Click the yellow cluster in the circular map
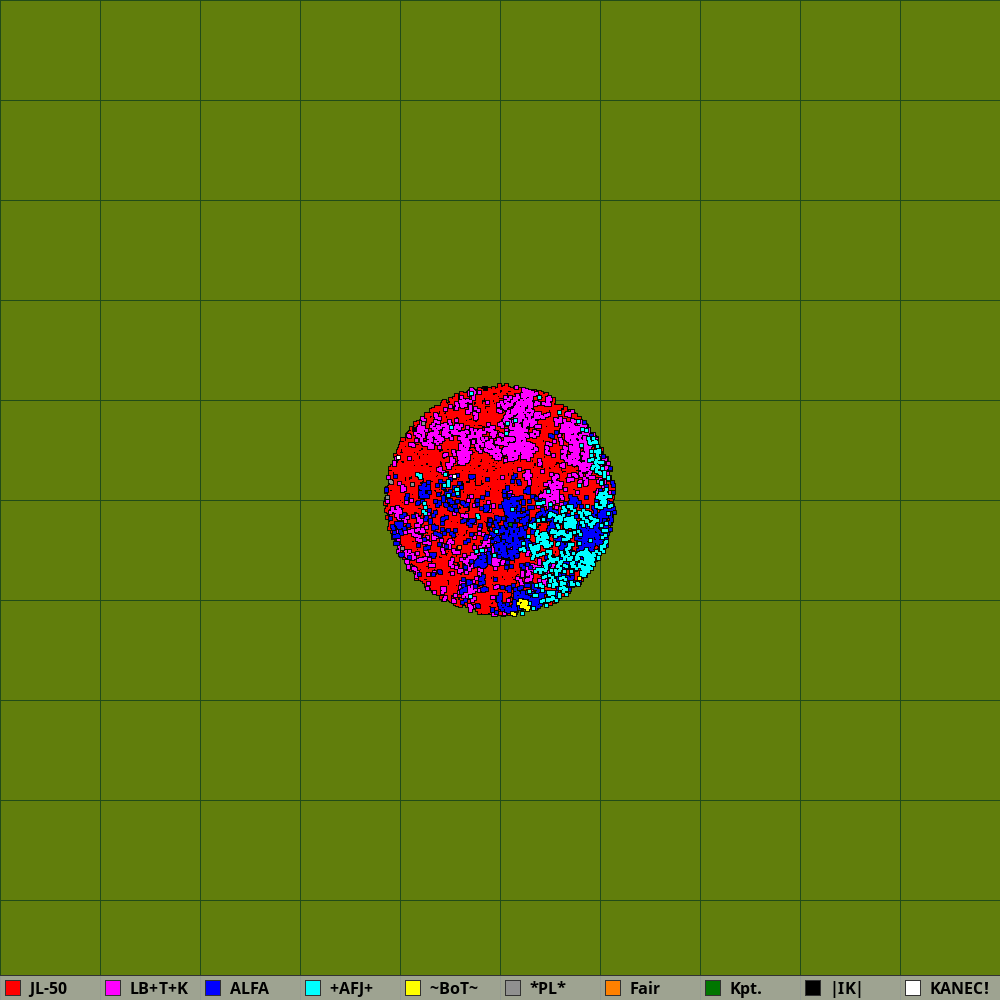This screenshot has height=1000, width=1000. [x=523, y=604]
